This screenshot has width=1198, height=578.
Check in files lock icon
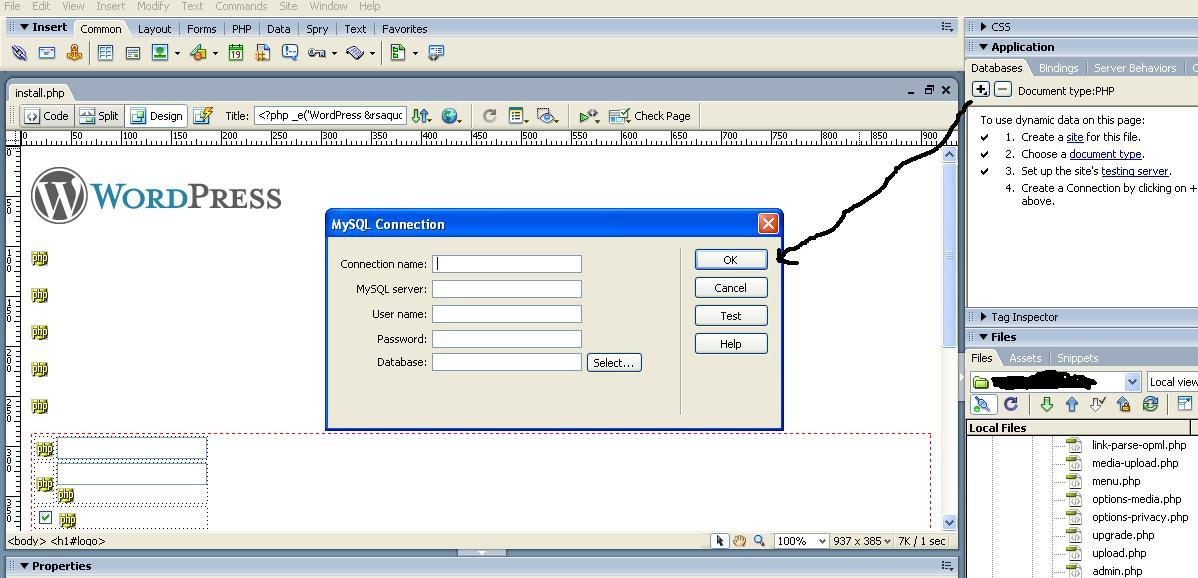pos(1123,404)
